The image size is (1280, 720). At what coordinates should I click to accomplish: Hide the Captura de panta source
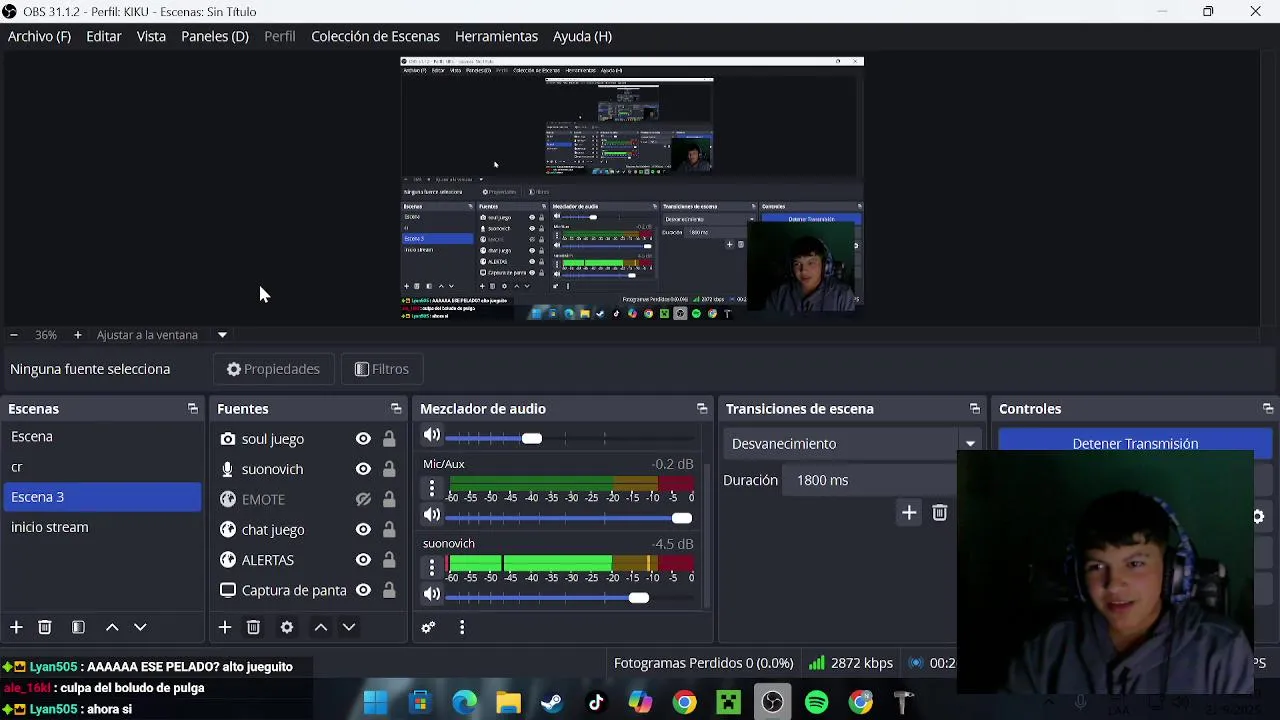tap(363, 590)
